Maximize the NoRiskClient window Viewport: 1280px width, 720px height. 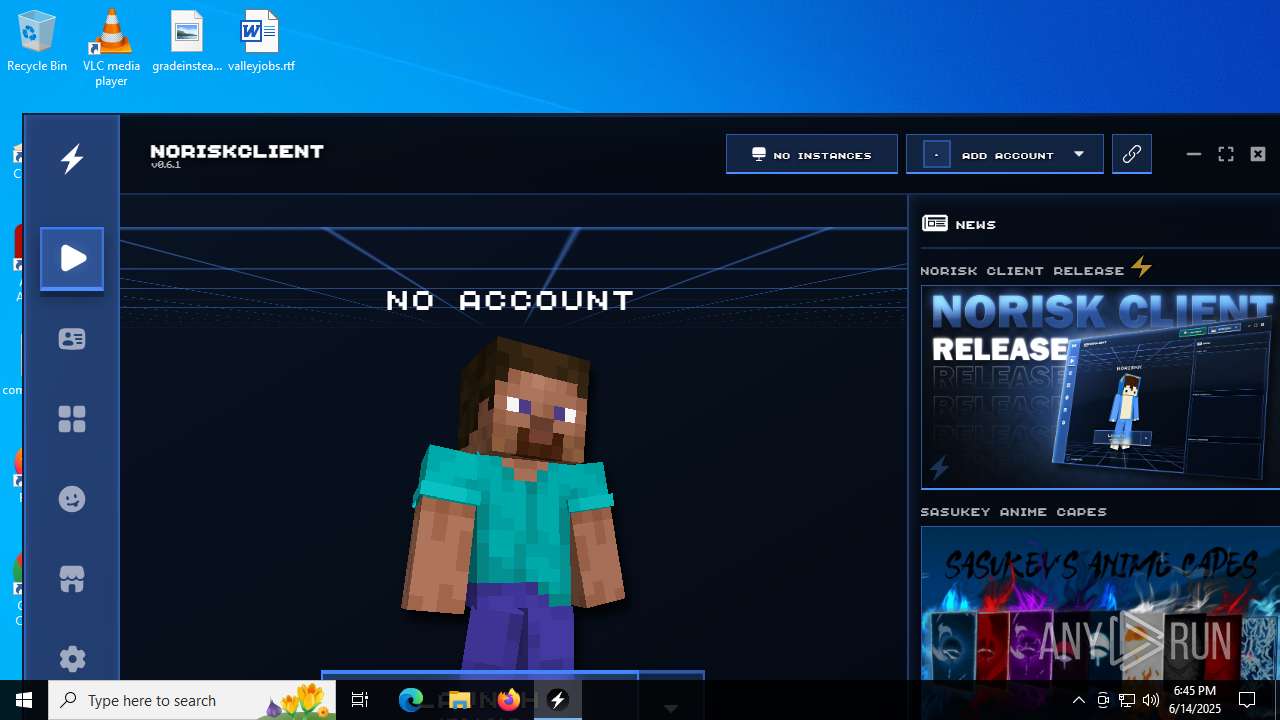(x=1226, y=154)
